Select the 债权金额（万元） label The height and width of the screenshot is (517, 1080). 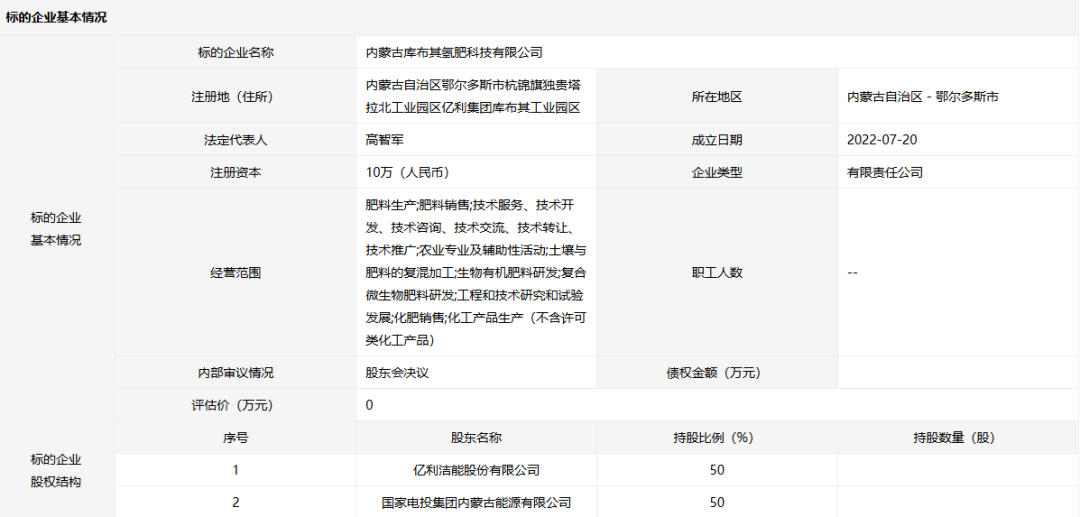coord(717,372)
